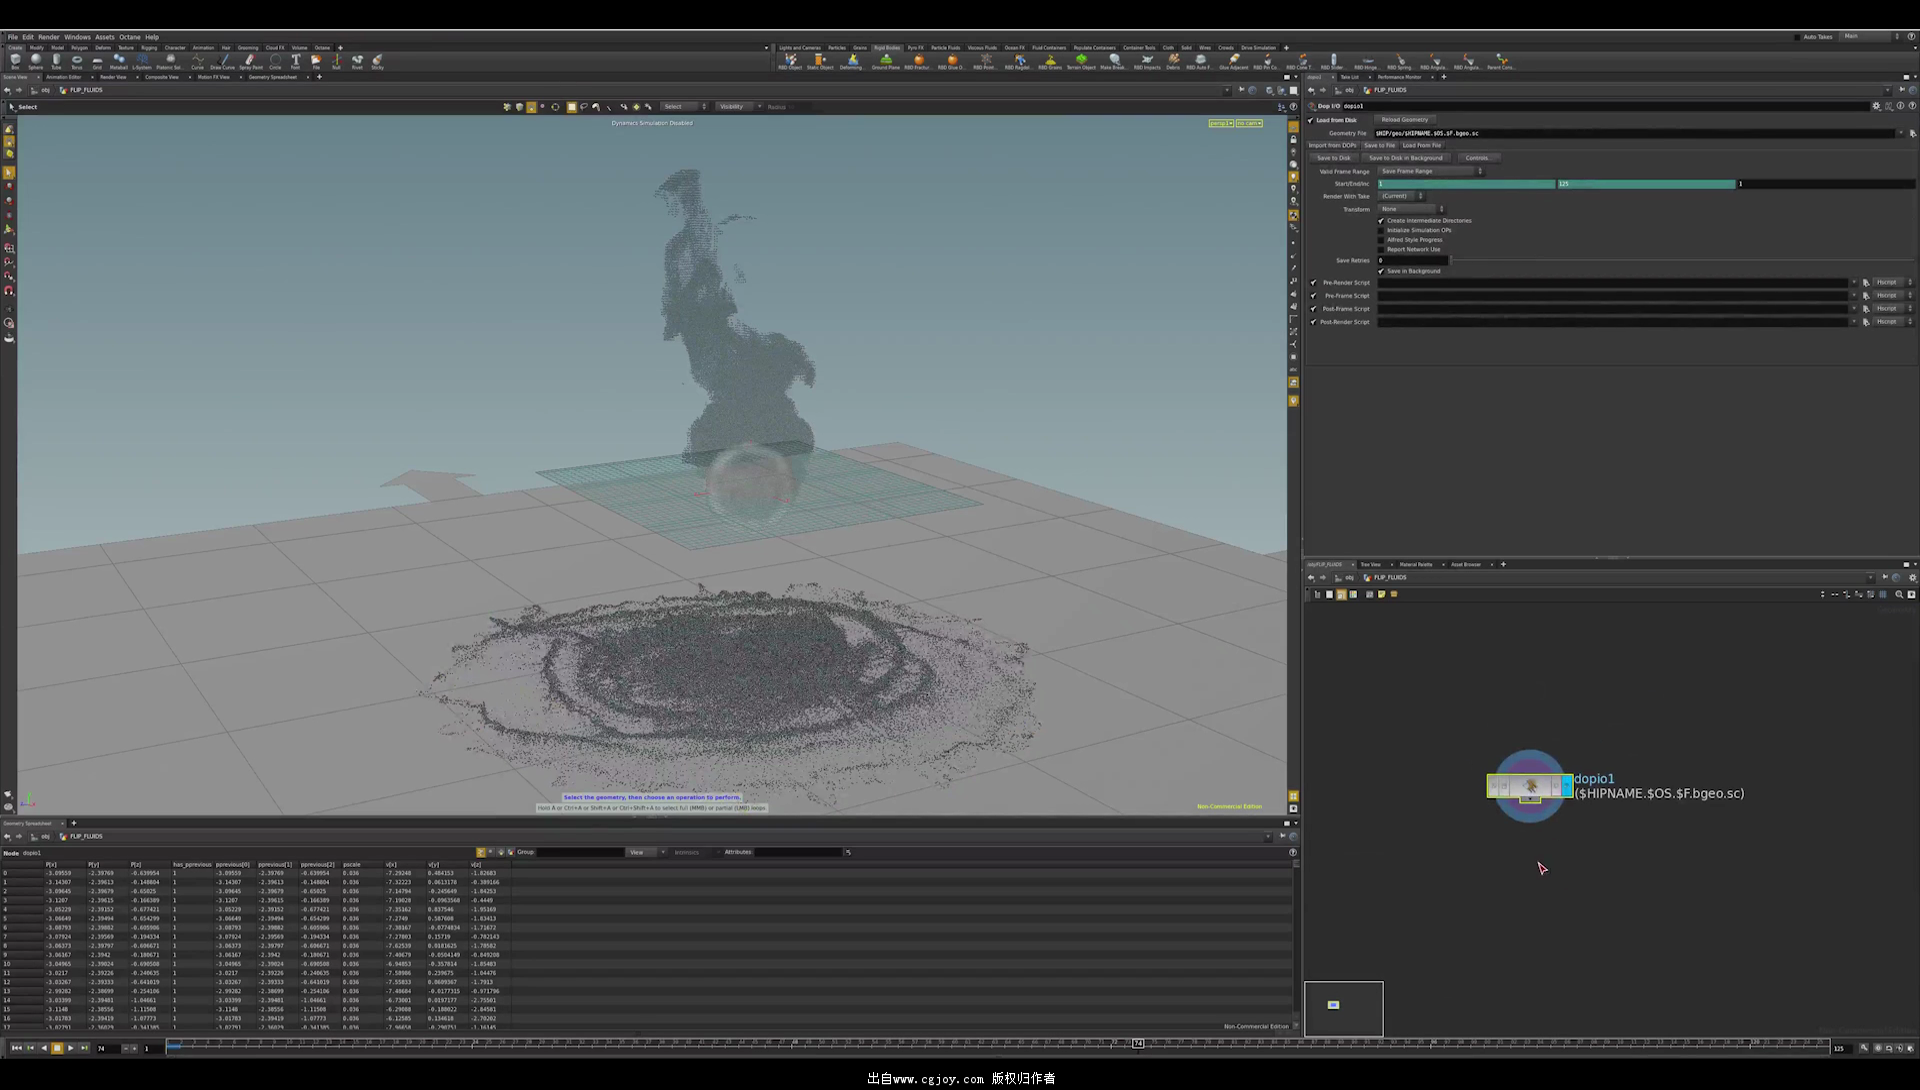Toggle the Pre-Frame Script checkbox
The width and height of the screenshot is (1920, 1090).
pyautogui.click(x=1313, y=296)
